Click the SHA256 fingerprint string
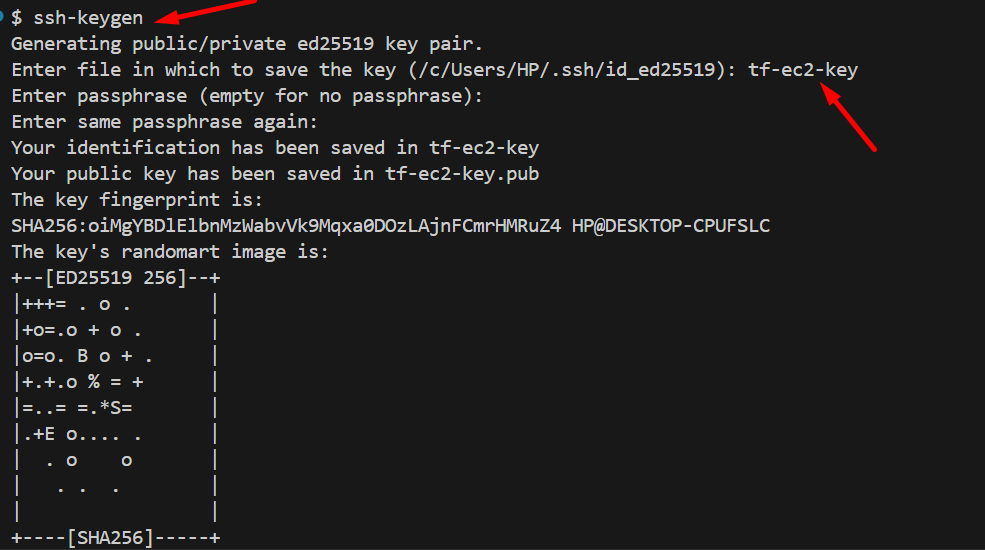The image size is (985, 550). click(285, 226)
